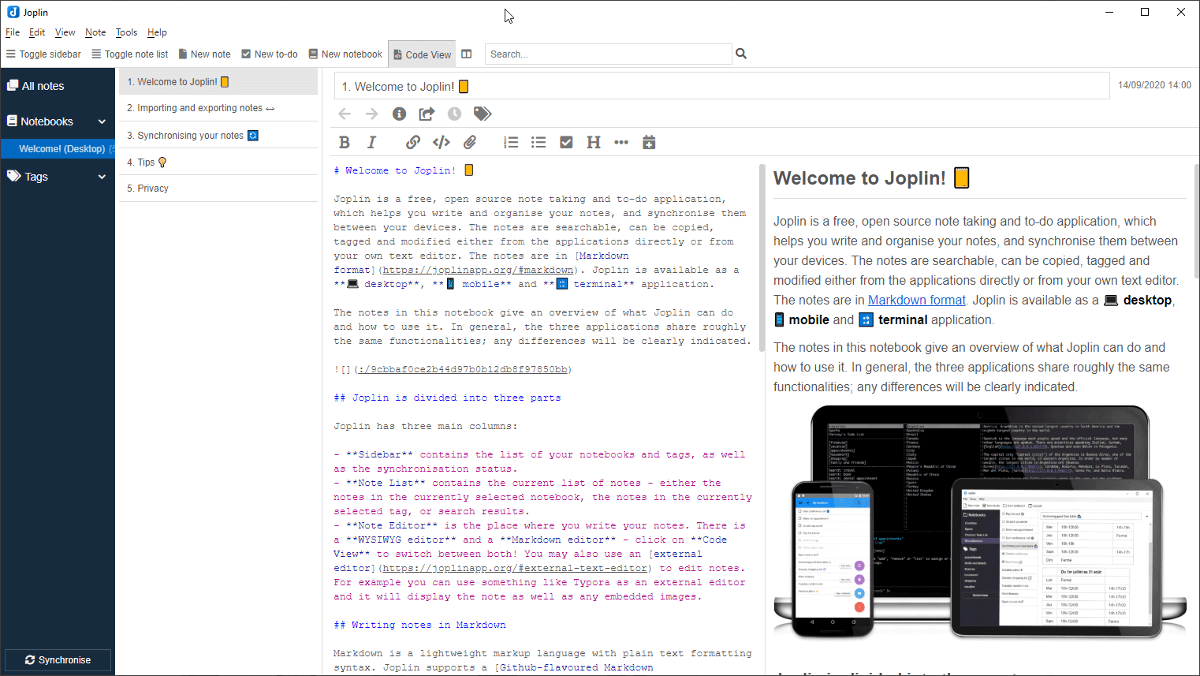The image size is (1200, 676).
Task: Start sync with the Synchronise button
Action: (58, 660)
